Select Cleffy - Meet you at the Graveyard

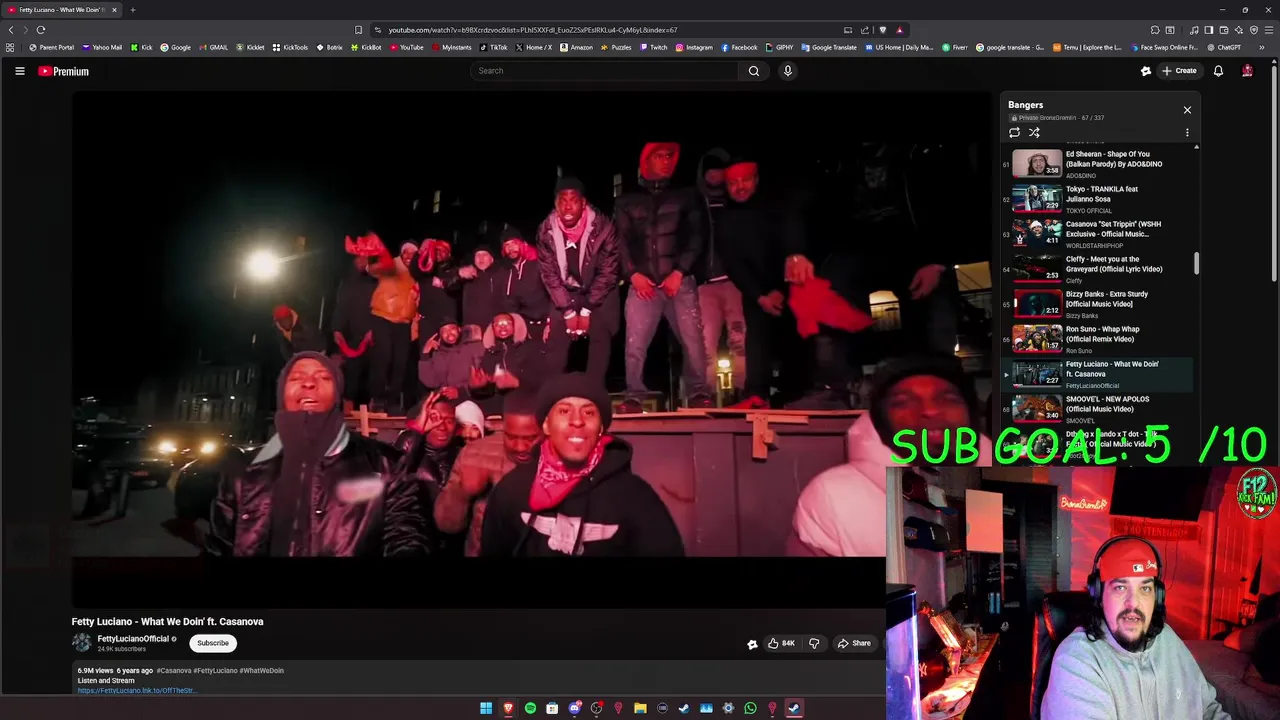[1098, 268]
